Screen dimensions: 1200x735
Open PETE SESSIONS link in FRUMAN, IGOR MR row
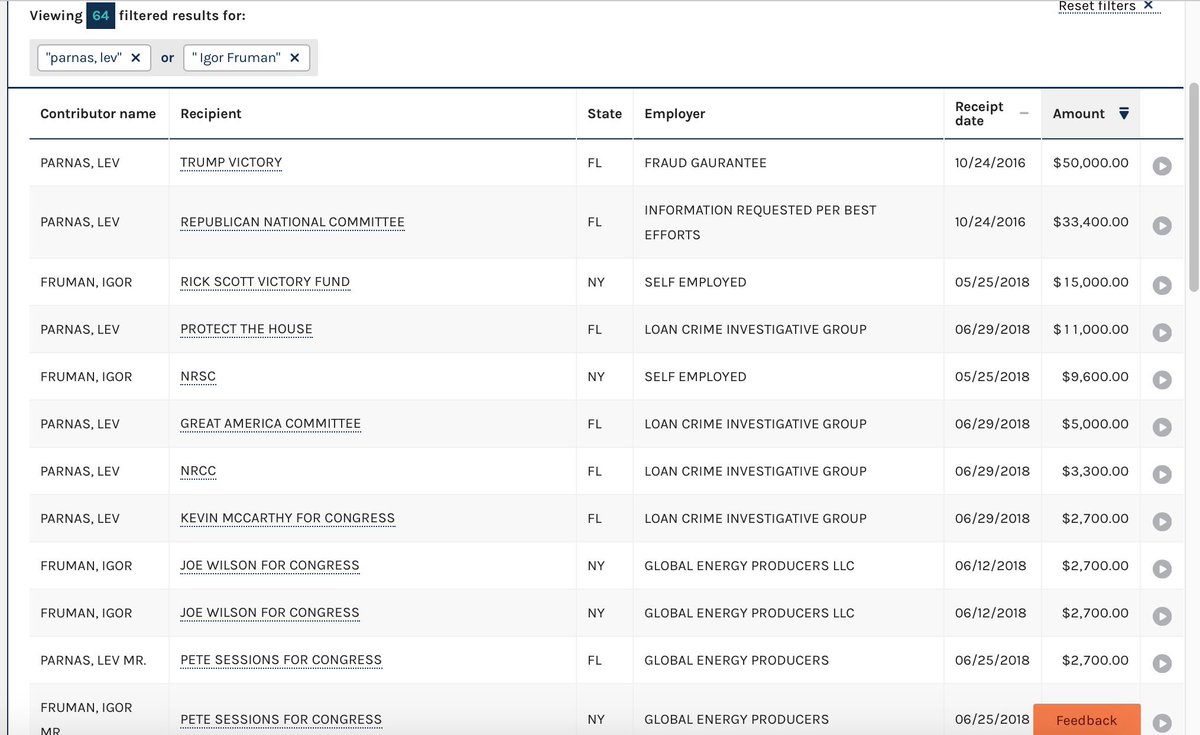[281, 719]
